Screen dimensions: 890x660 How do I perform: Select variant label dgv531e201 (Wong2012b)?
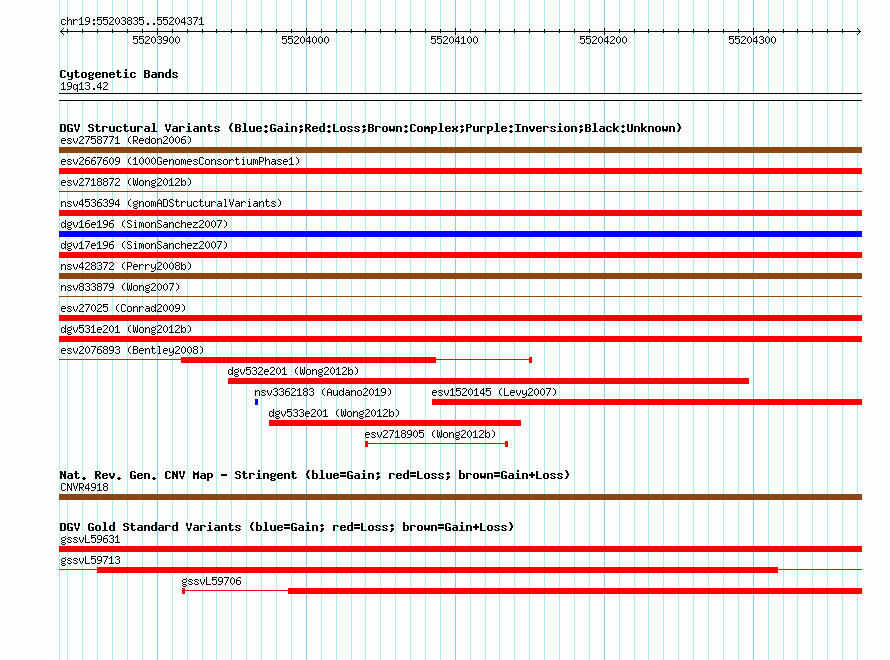click(126, 329)
